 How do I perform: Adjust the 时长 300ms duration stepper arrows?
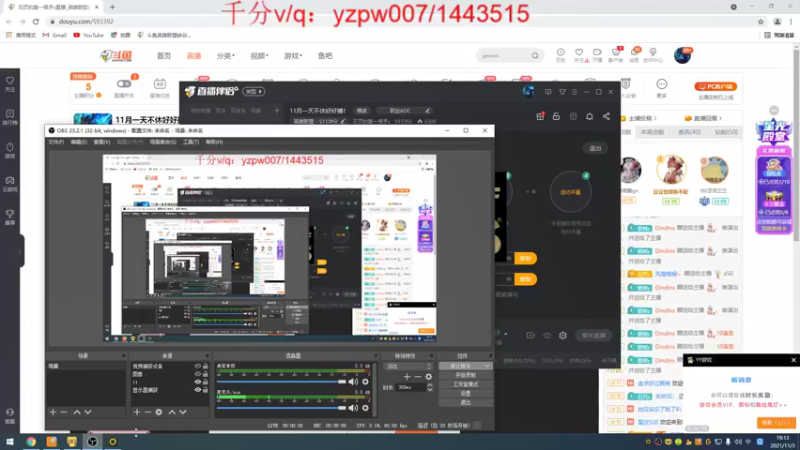(430, 387)
